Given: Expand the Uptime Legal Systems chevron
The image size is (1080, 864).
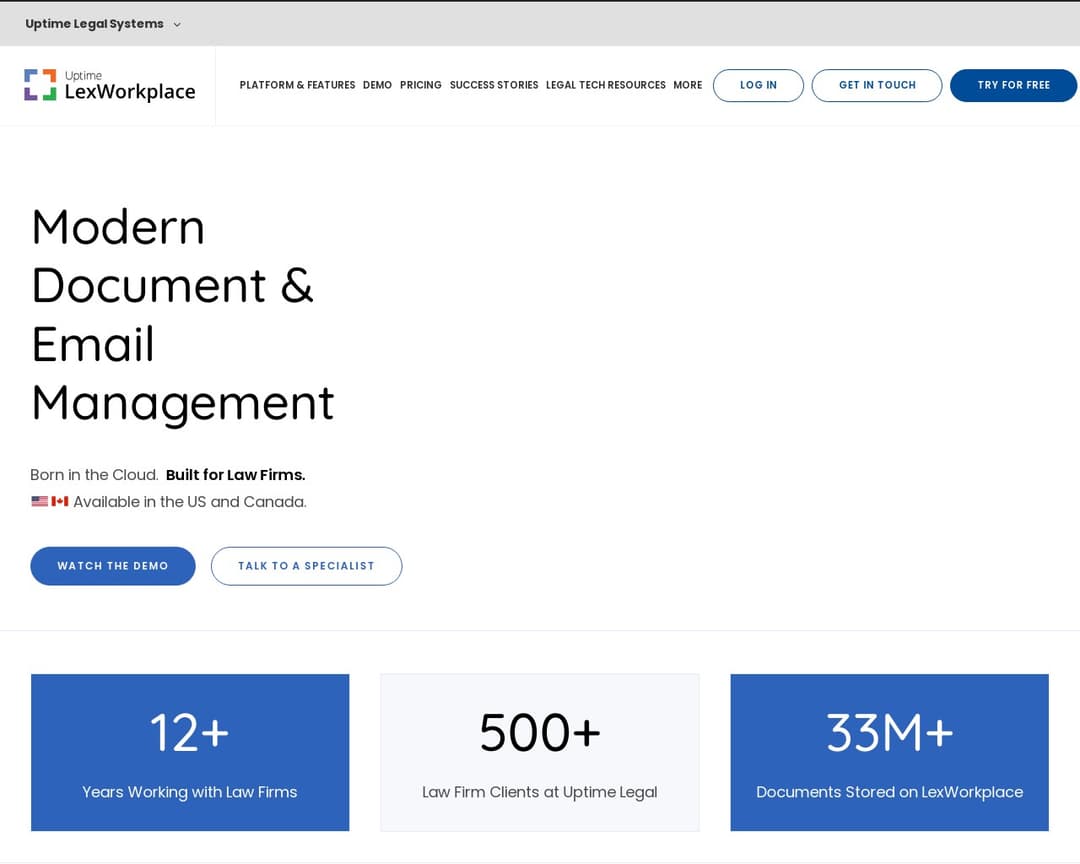Looking at the screenshot, I should [177, 25].
